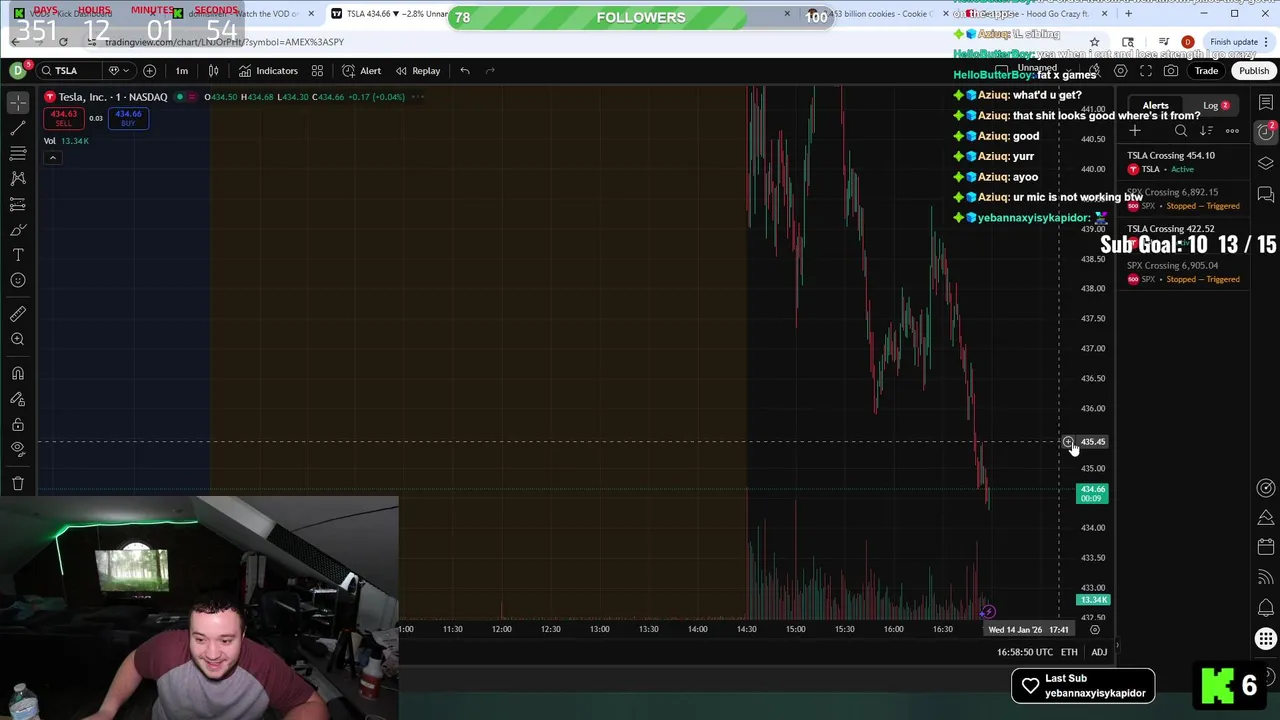Start bar Replay mode
The height and width of the screenshot is (720, 1280).
(417, 70)
